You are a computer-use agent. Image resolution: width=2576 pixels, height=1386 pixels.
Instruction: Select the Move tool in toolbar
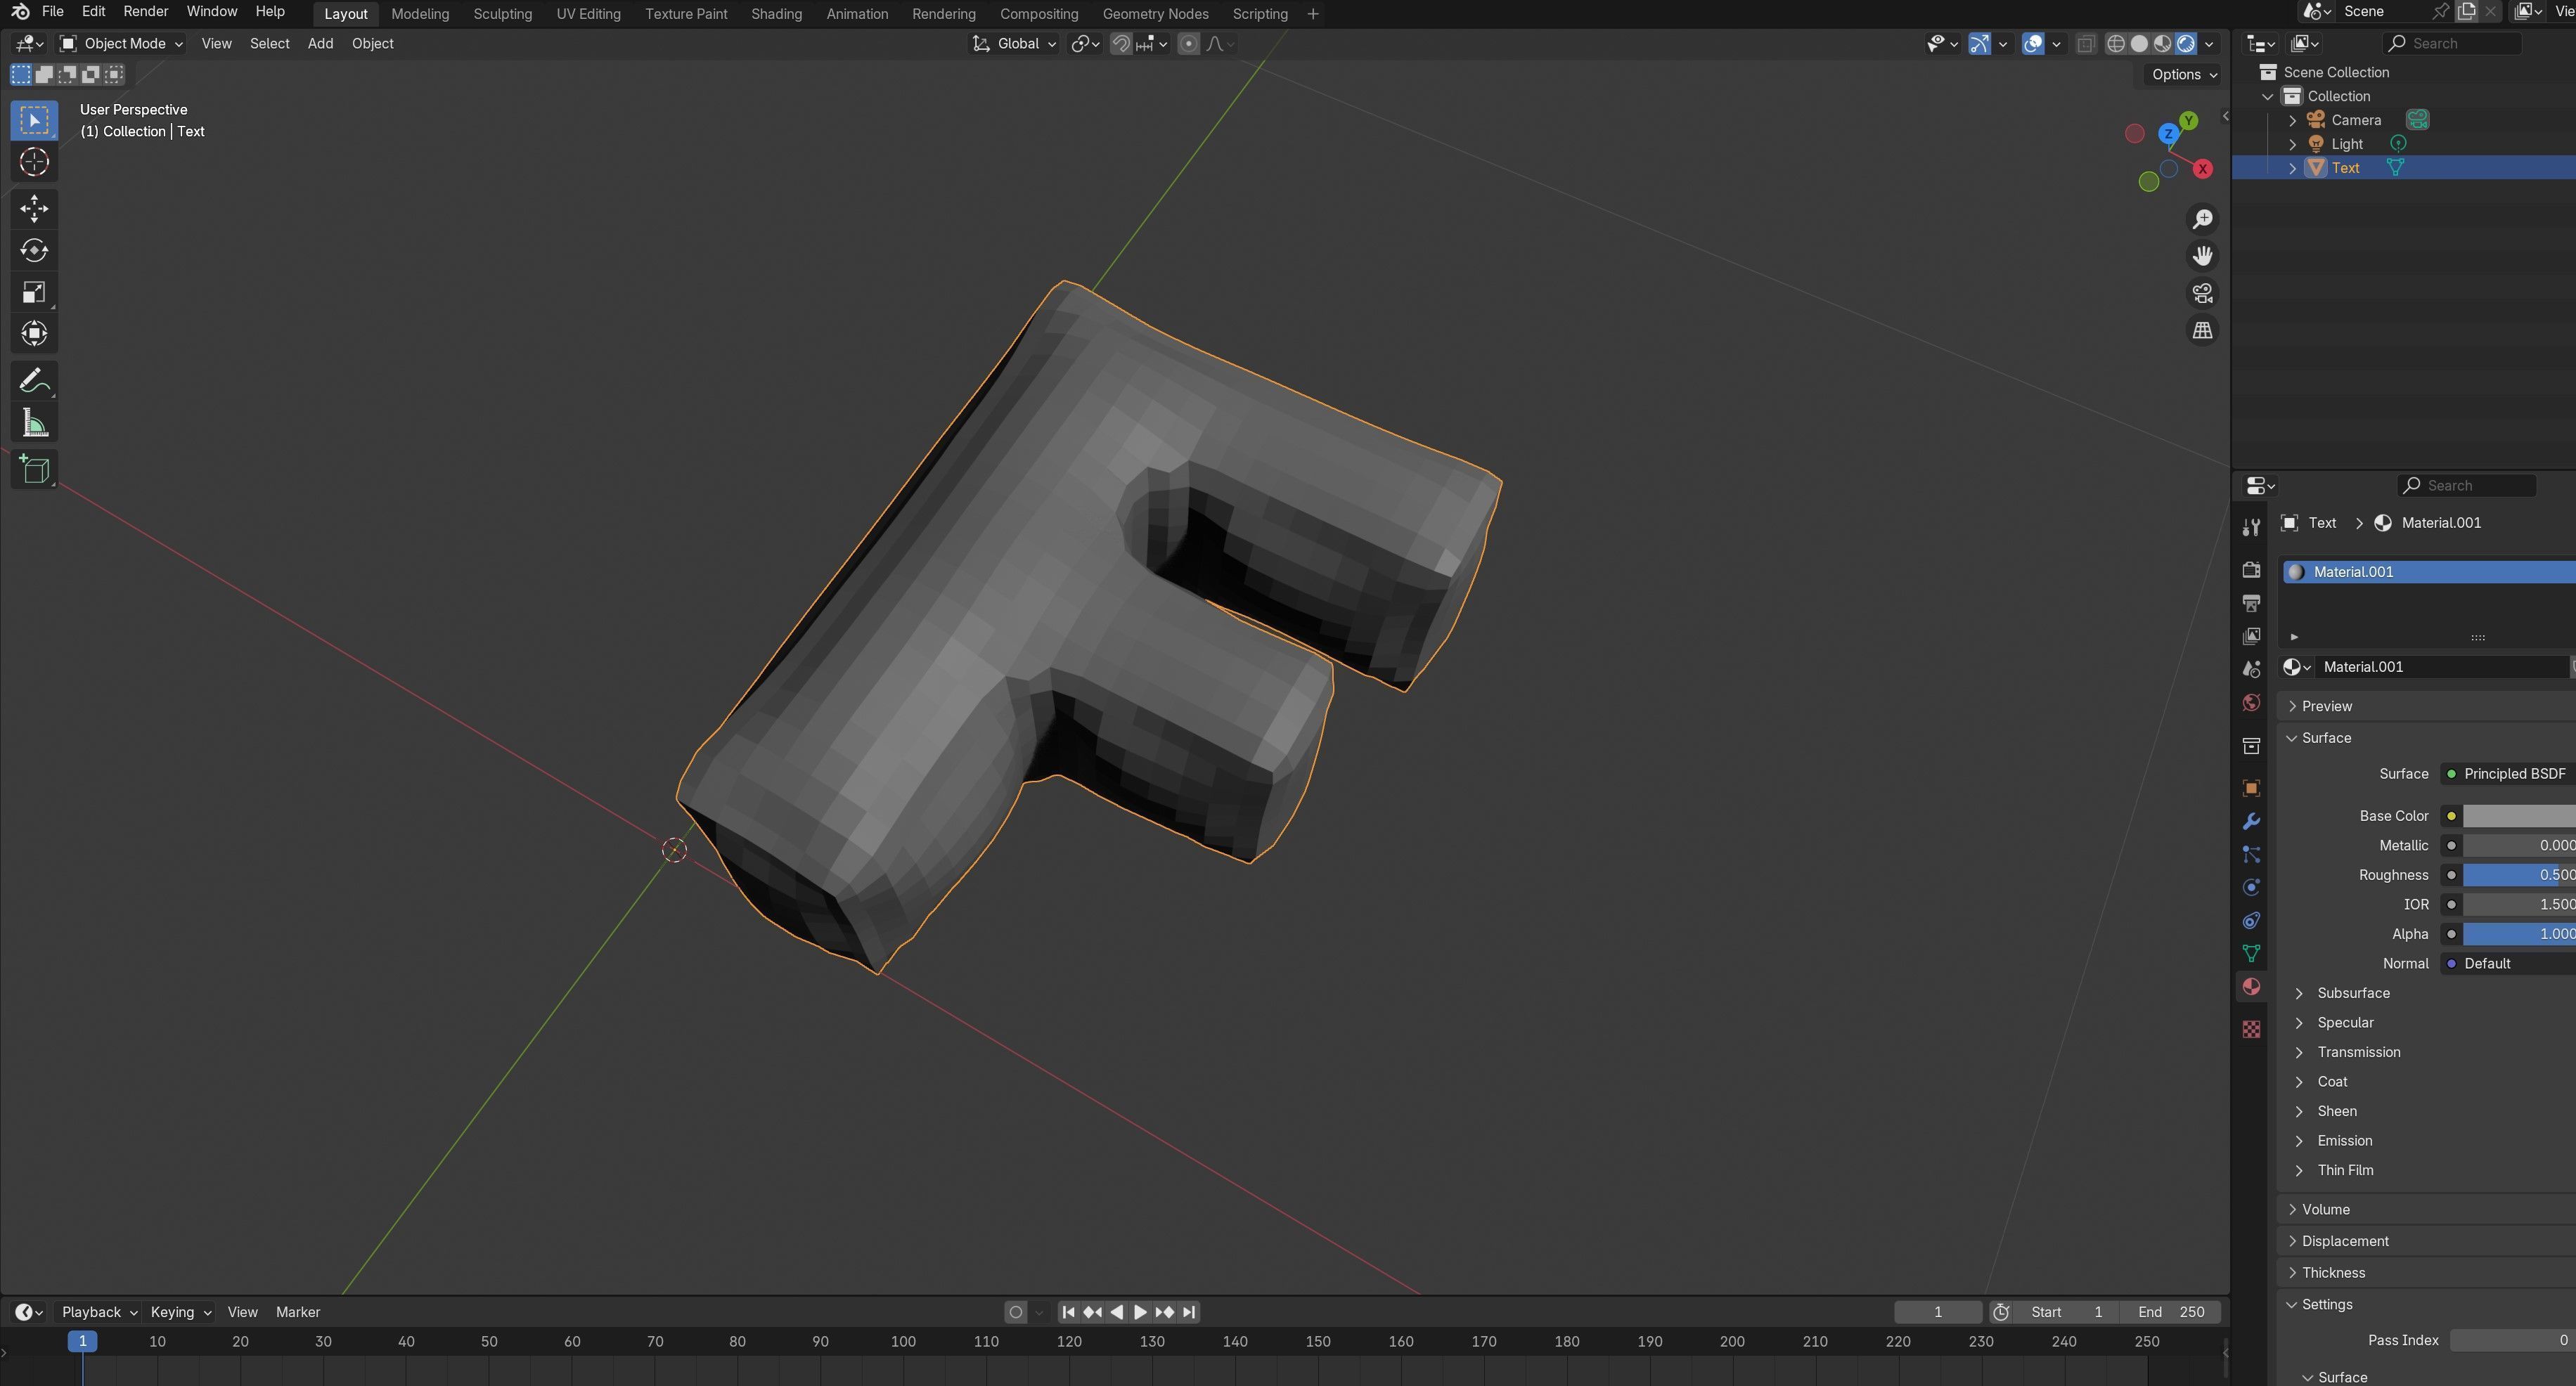[34, 208]
